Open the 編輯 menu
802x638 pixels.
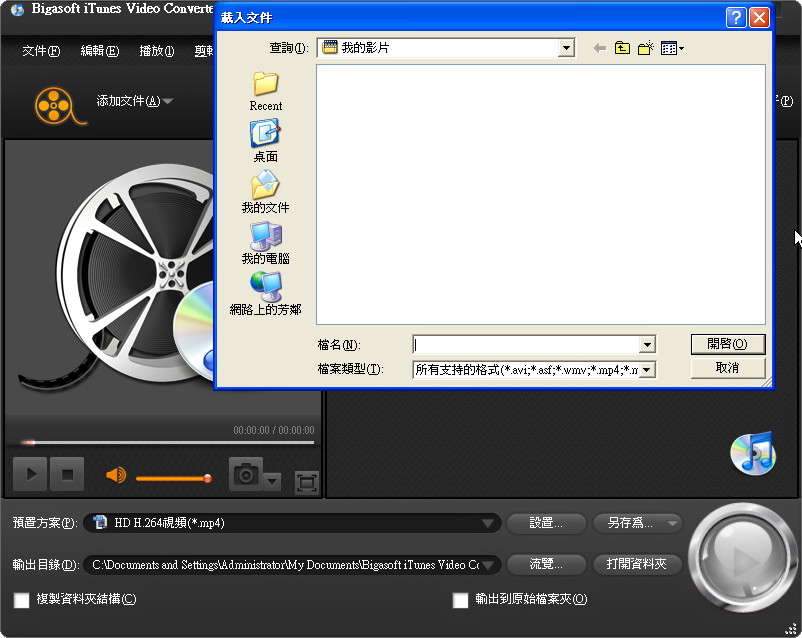click(x=99, y=51)
